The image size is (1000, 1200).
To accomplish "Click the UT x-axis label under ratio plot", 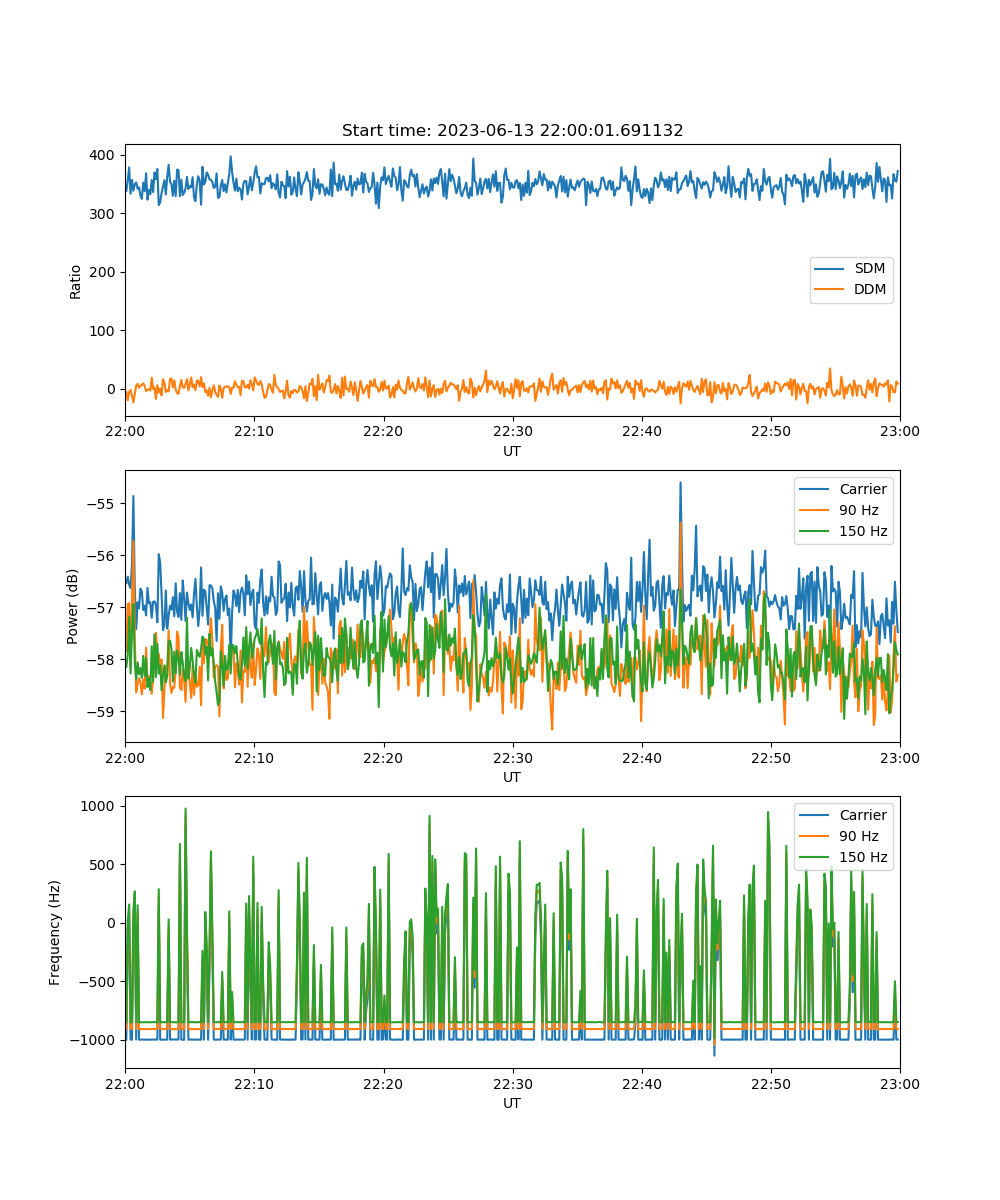I will click(x=512, y=452).
